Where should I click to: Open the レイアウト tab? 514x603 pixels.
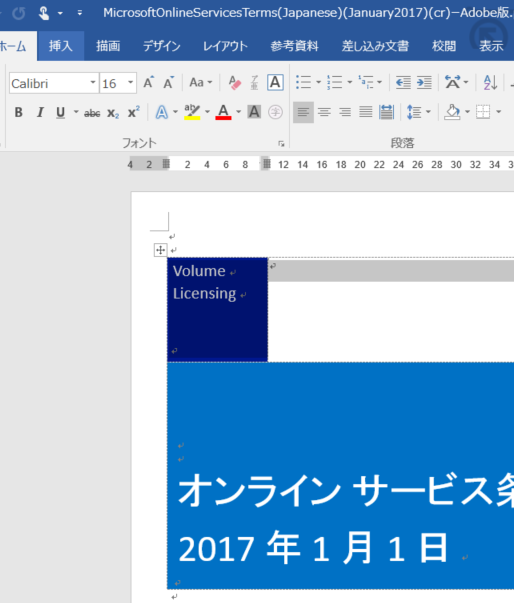(225, 47)
